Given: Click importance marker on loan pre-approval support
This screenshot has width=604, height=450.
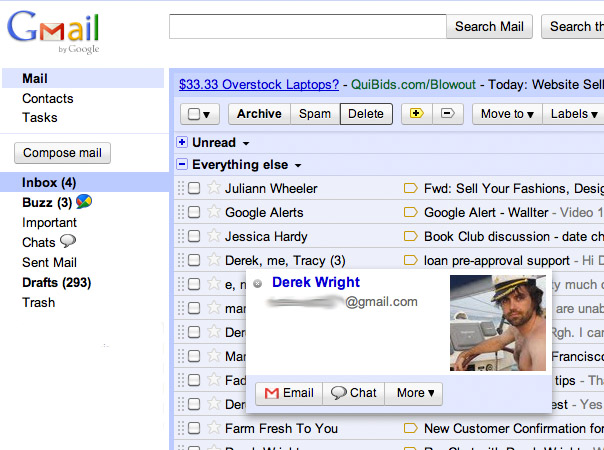Looking at the screenshot, I should [410, 260].
